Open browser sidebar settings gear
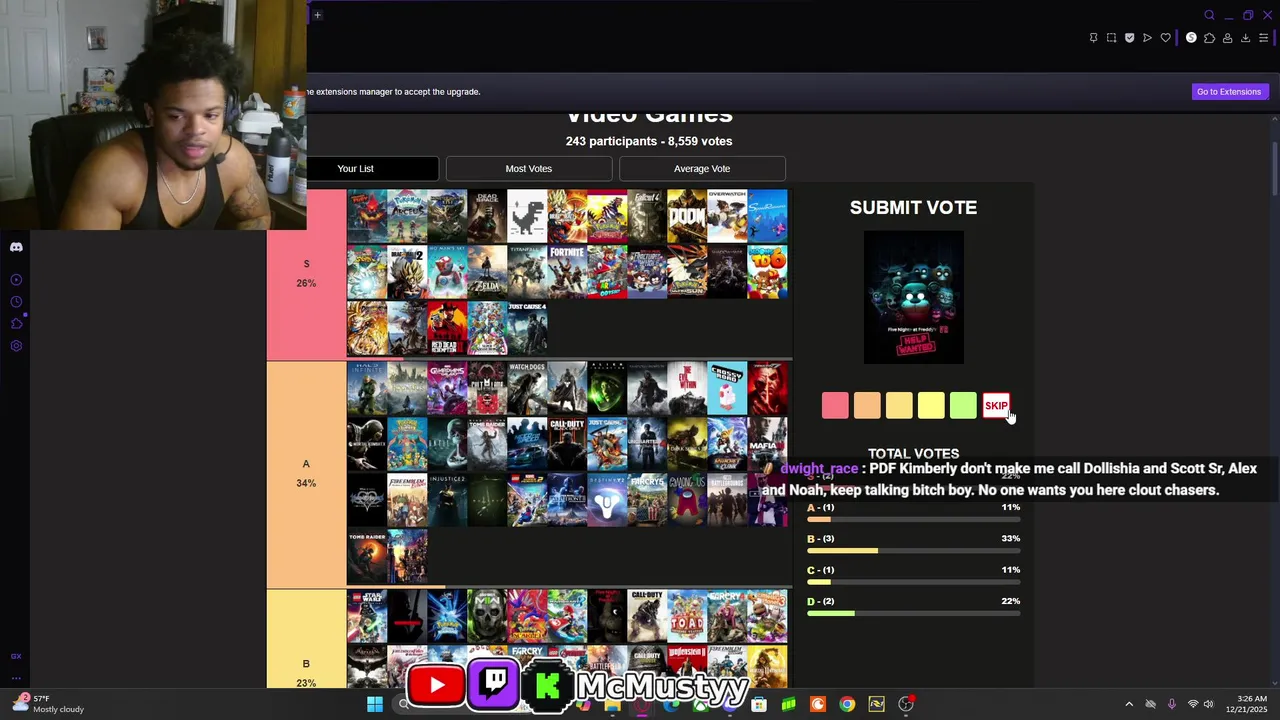Screen dimensions: 1280x720 pyautogui.click(x=16, y=346)
